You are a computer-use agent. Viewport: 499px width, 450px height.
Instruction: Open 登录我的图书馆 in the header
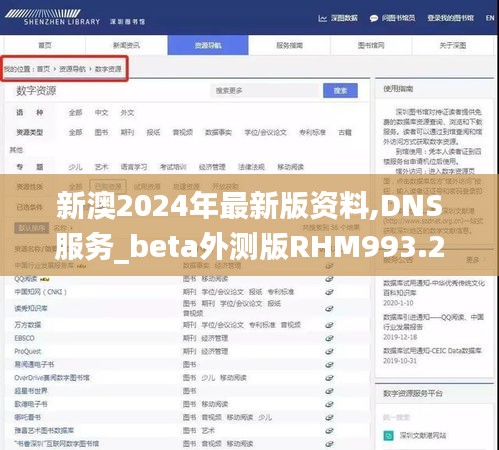[x=450, y=18]
